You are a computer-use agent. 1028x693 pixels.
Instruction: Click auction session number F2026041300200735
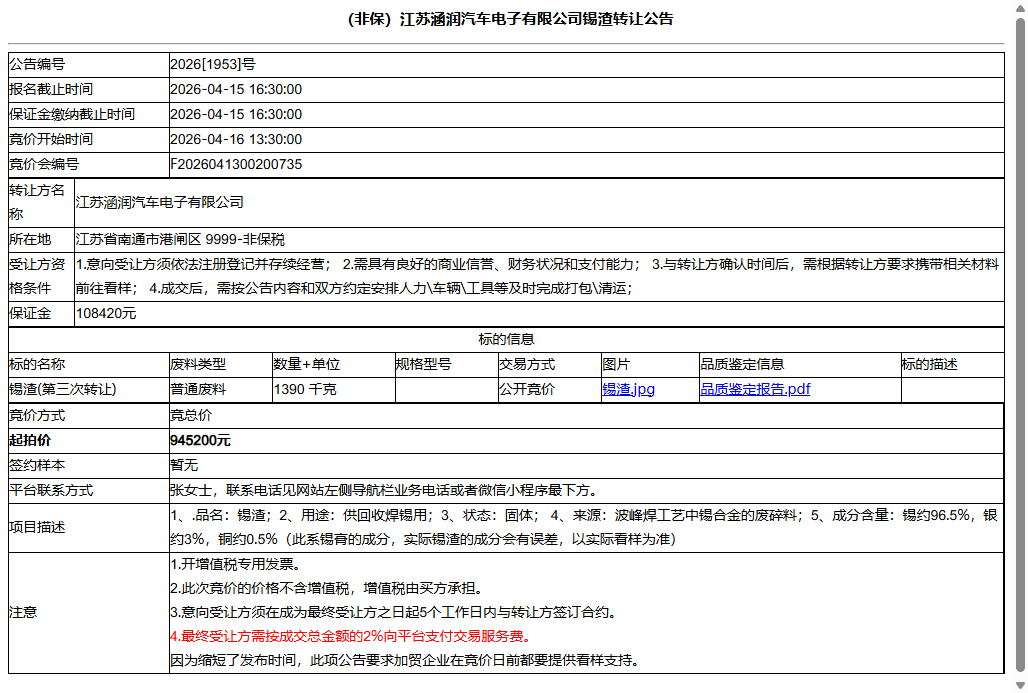236,165
